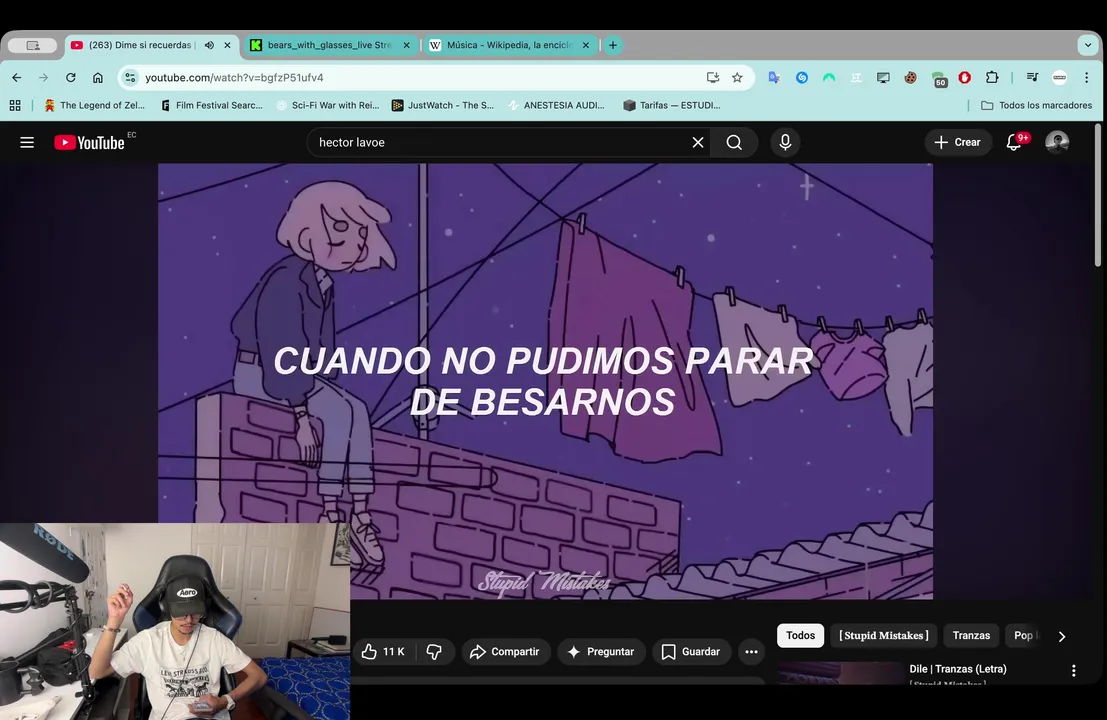This screenshot has height=720, width=1107.
Task: Bookmark this page with the star
Action: tap(737, 78)
